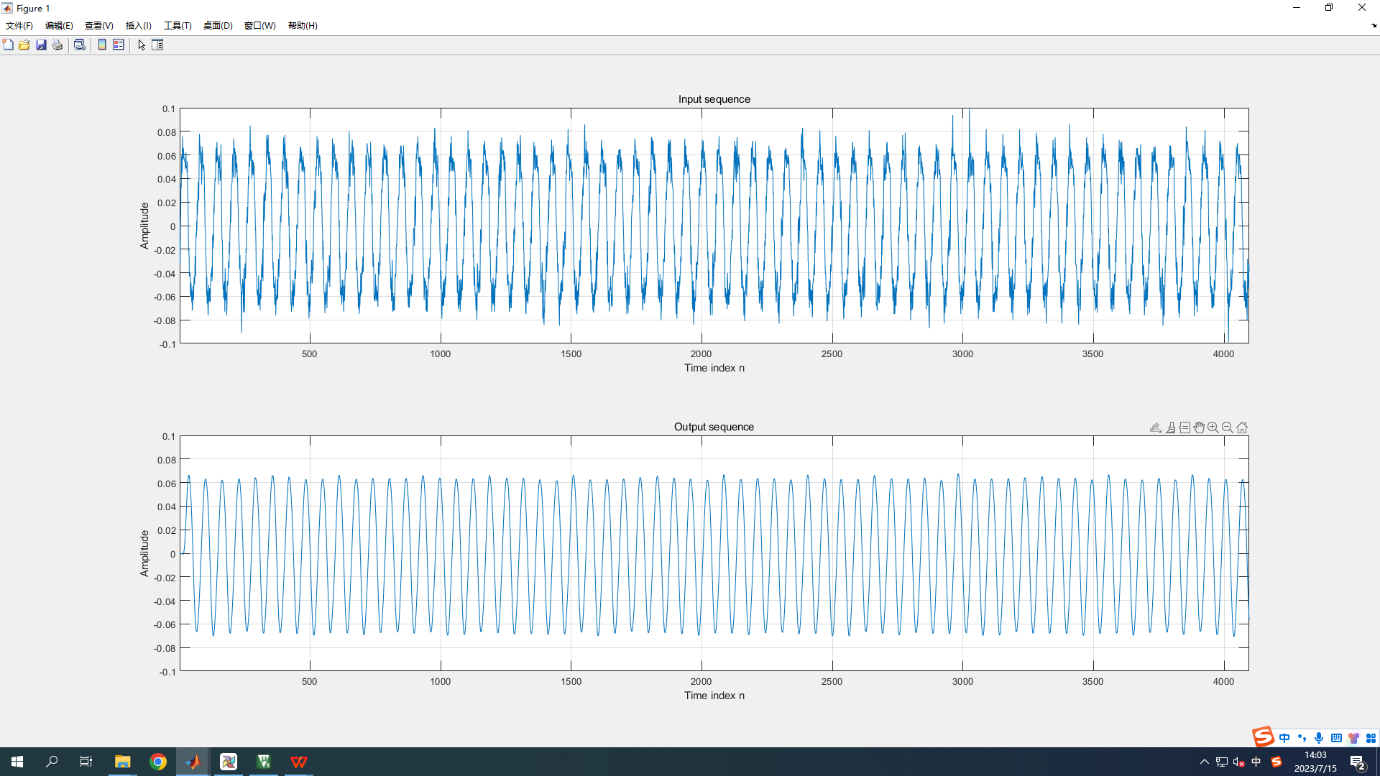The height and width of the screenshot is (776, 1380).
Task: Open the Property Inspector toolbar icon
Action: 157,45
